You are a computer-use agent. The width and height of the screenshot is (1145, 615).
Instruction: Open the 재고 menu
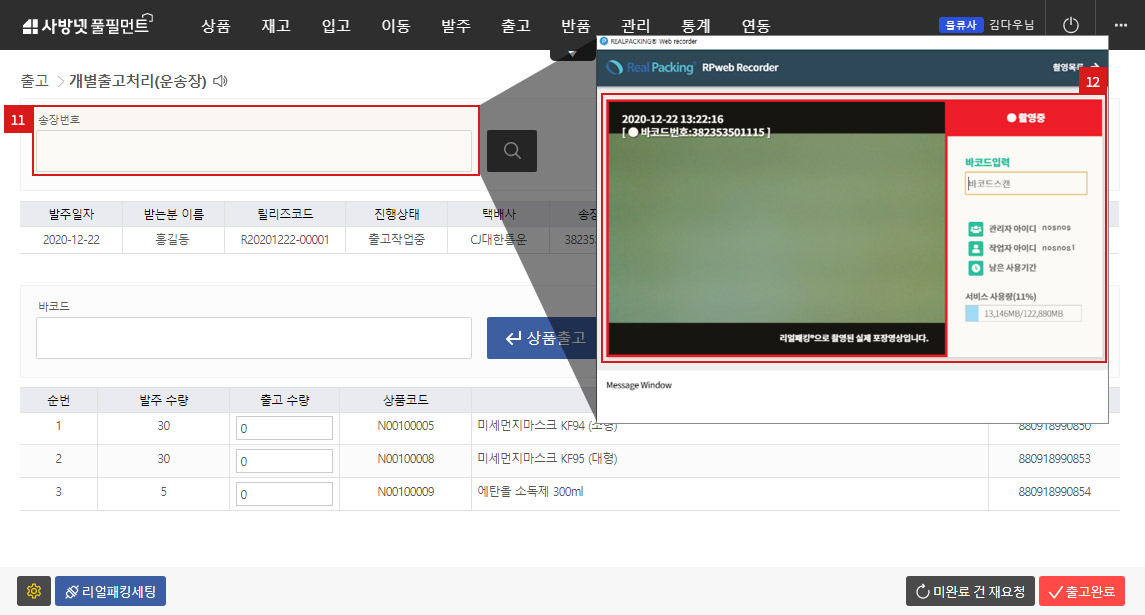[276, 26]
